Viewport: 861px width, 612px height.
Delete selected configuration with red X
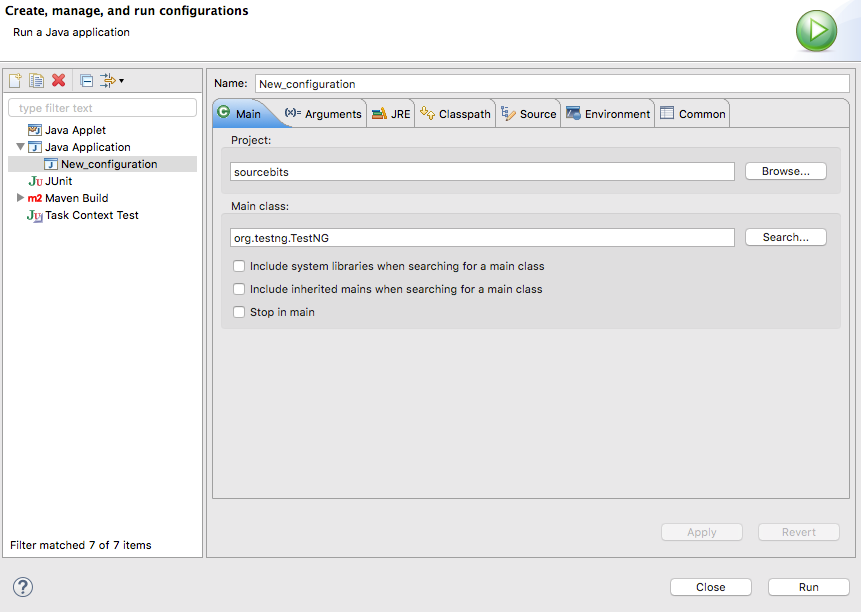[59, 81]
